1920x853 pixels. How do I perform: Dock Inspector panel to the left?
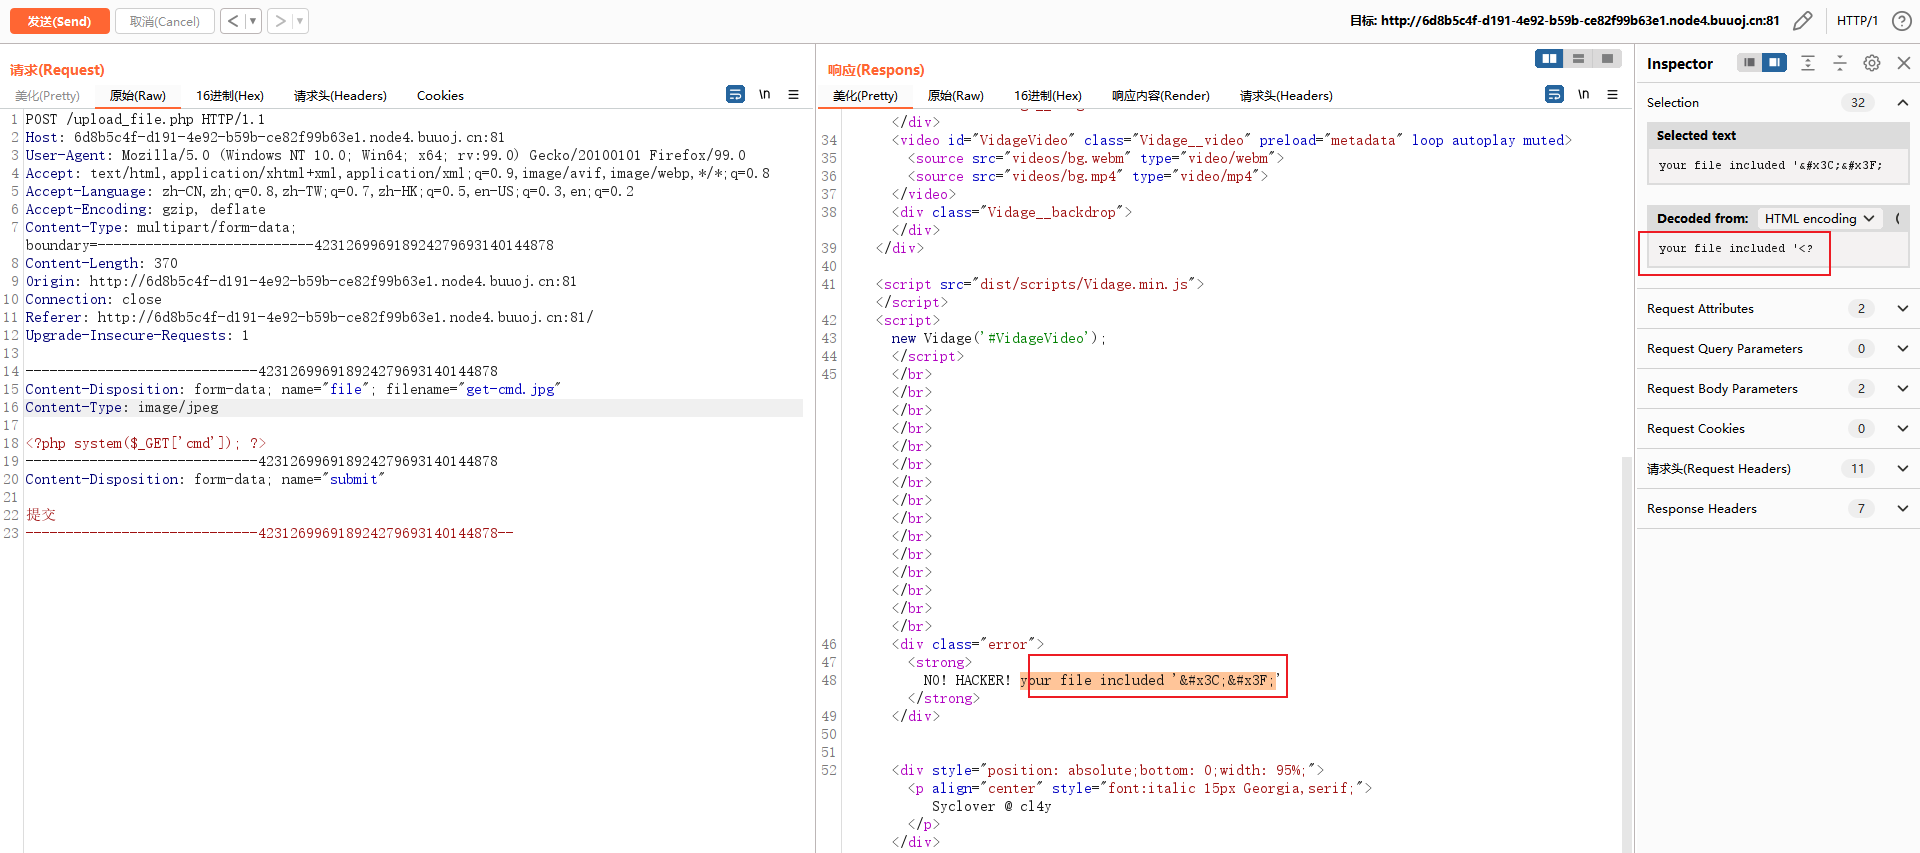tap(1749, 63)
